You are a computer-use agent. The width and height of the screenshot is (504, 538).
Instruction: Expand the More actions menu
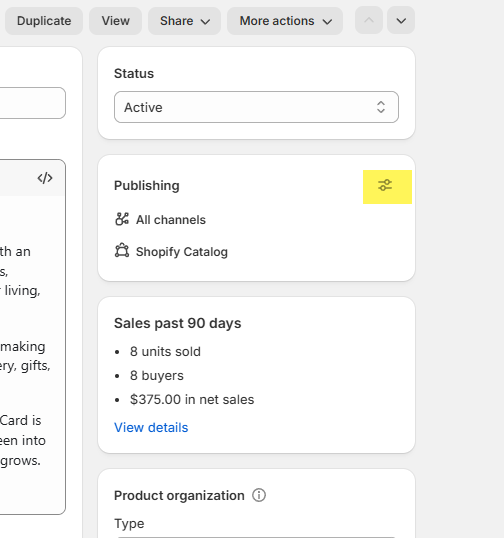(x=285, y=21)
